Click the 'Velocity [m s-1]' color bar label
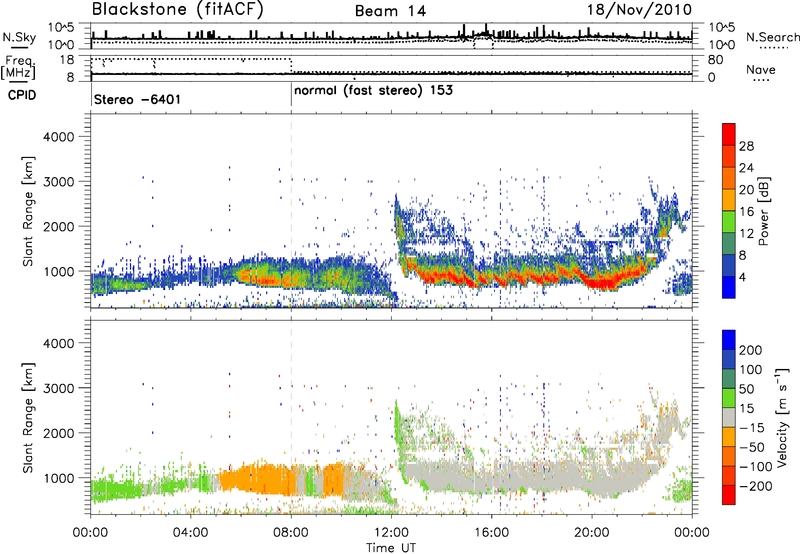 (x=782, y=417)
